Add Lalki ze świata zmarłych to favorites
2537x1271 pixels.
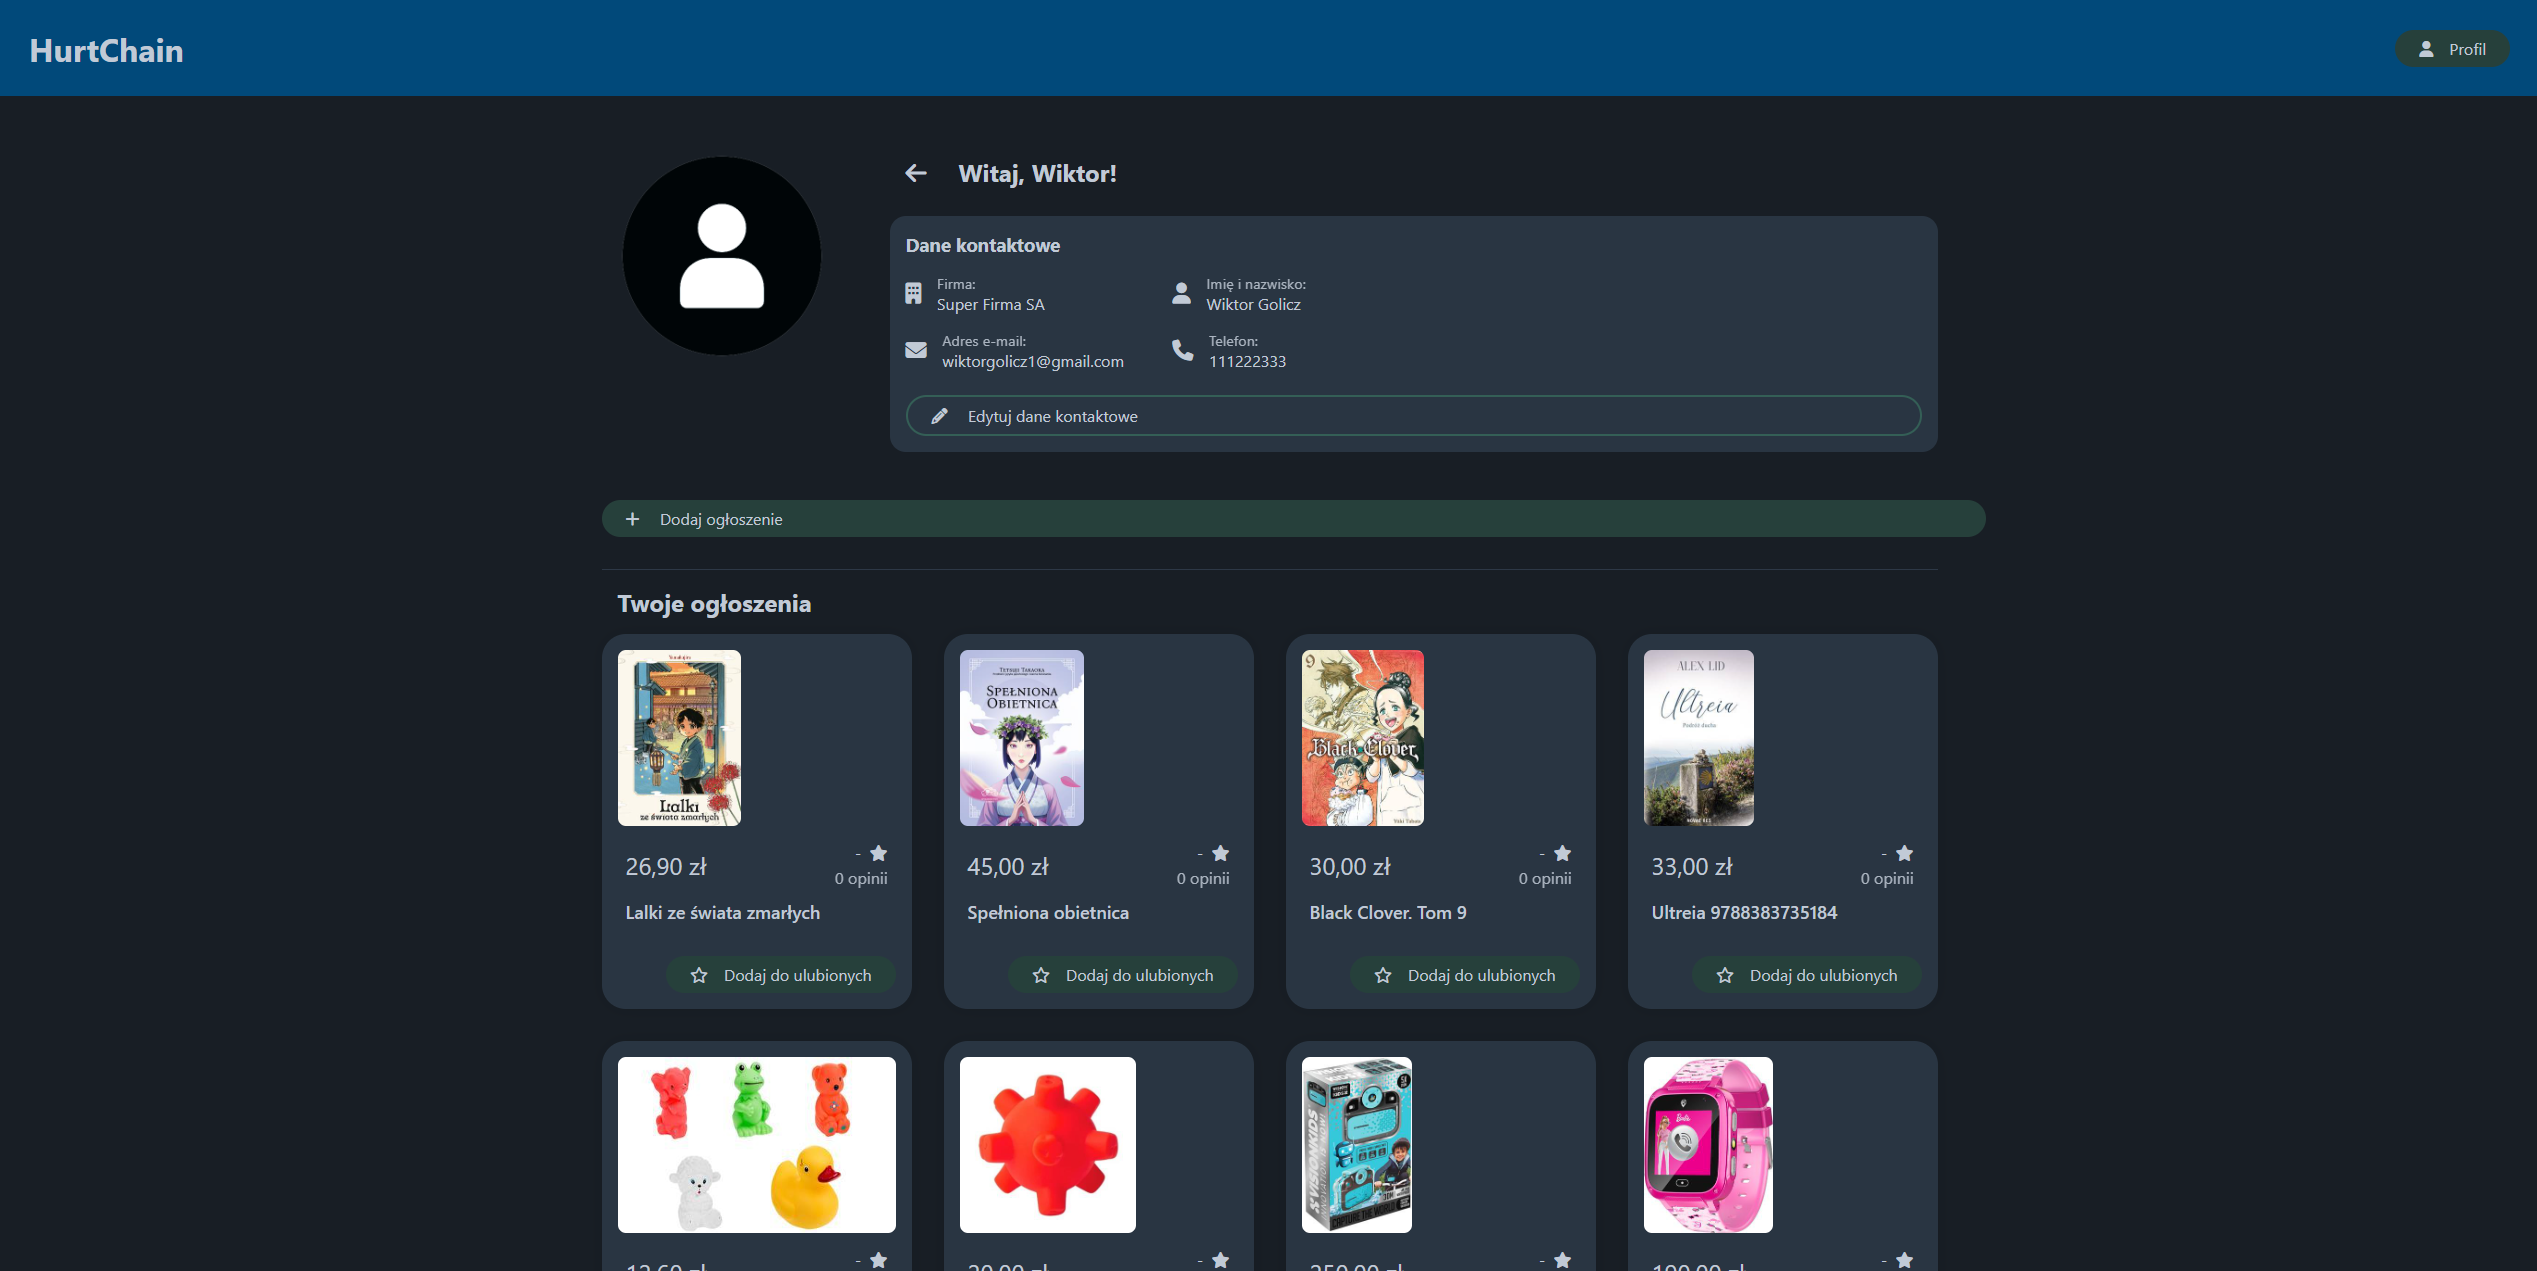point(781,975)
